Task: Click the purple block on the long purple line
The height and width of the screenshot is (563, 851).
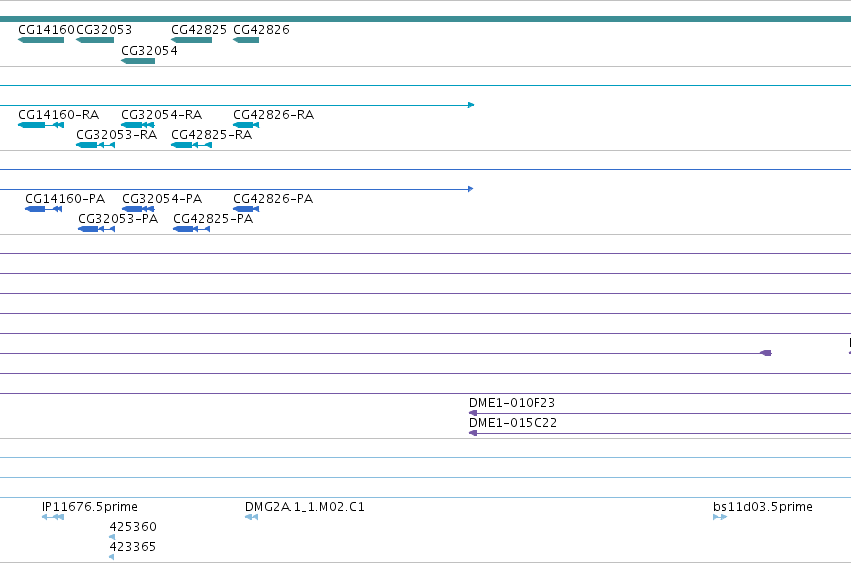Action: click(766, 353)
